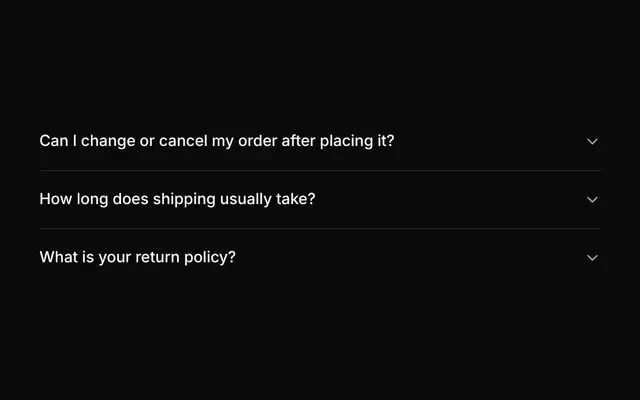
Task: Select the 'shipping usually take?' heading
Action: (177, 199)
